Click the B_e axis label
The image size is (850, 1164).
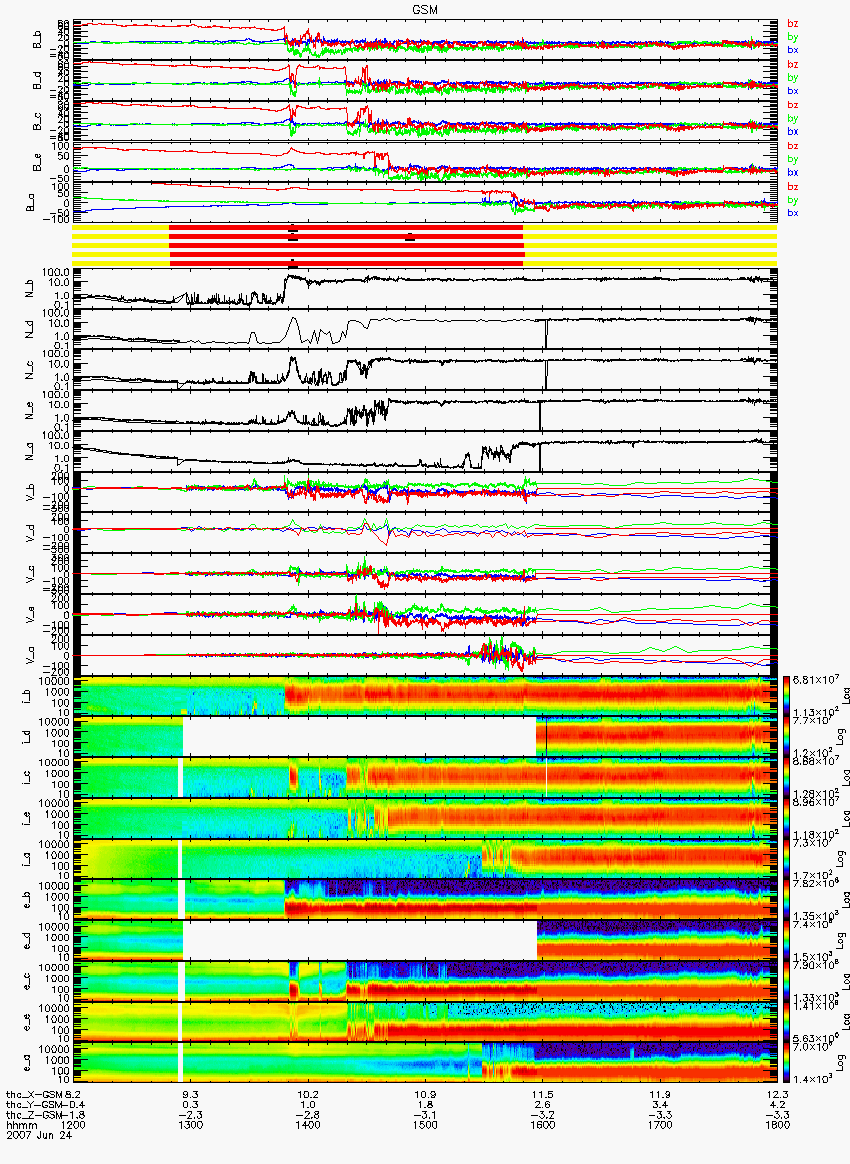tap(37, 163)
